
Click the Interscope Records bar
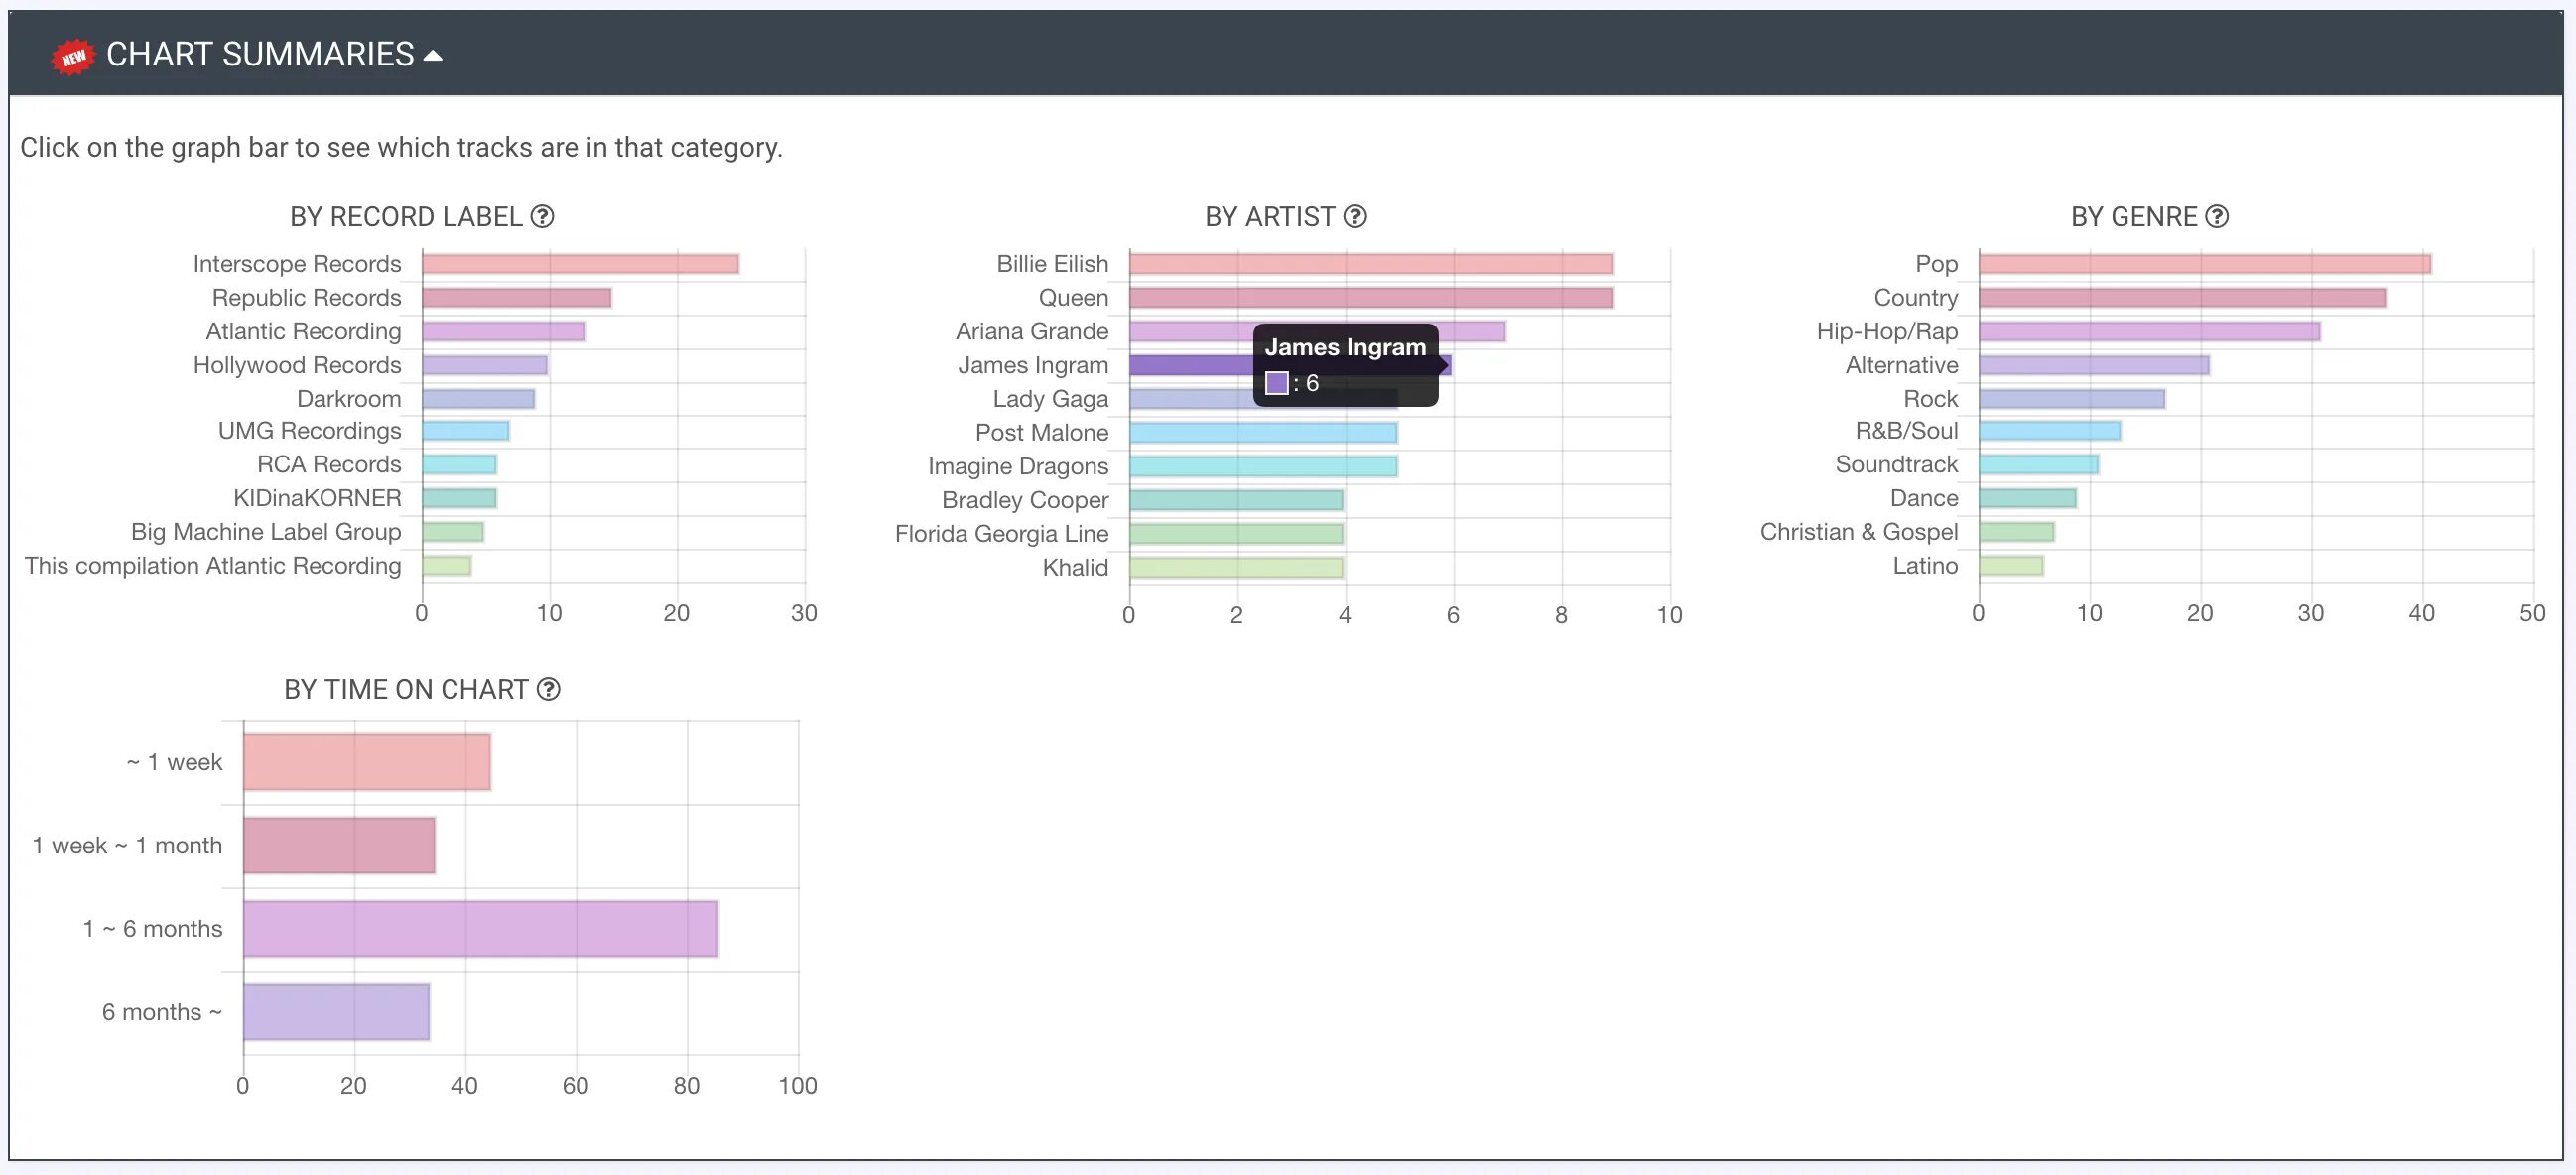[x=580, y=264]
